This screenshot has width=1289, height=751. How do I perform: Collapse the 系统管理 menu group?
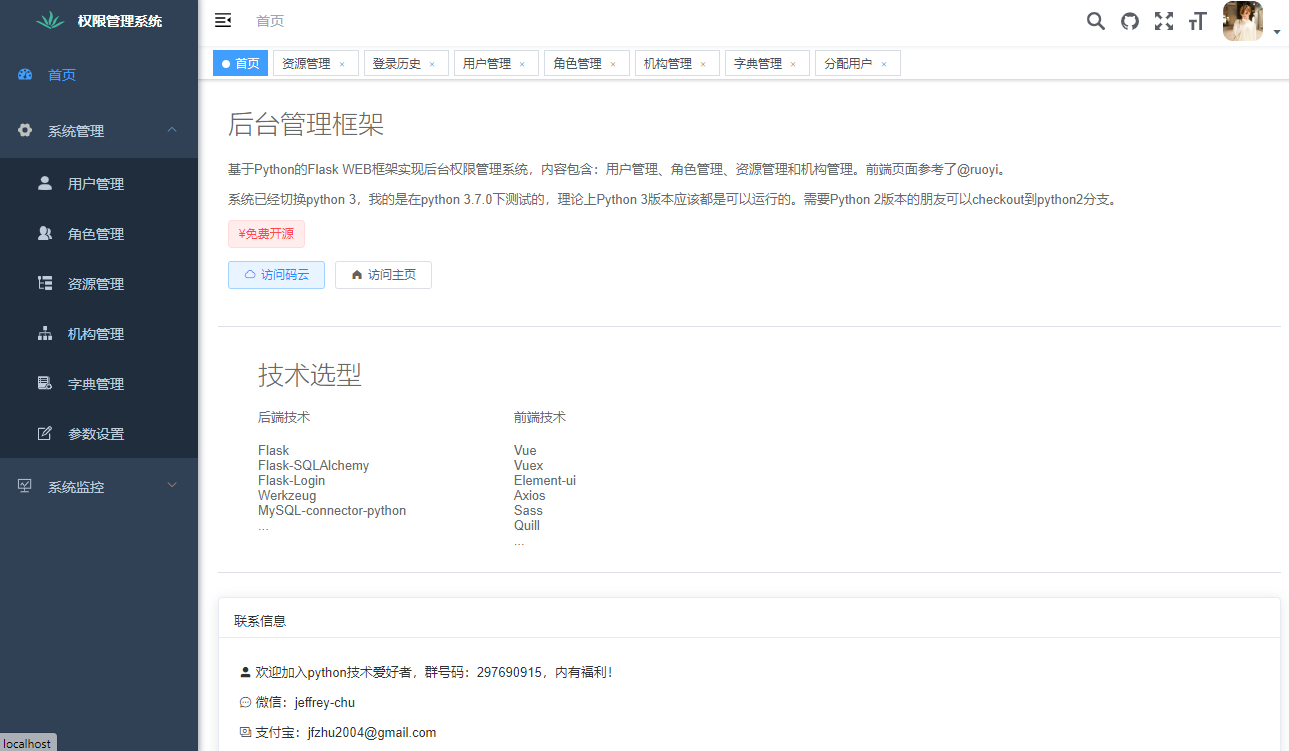[99, 131]
